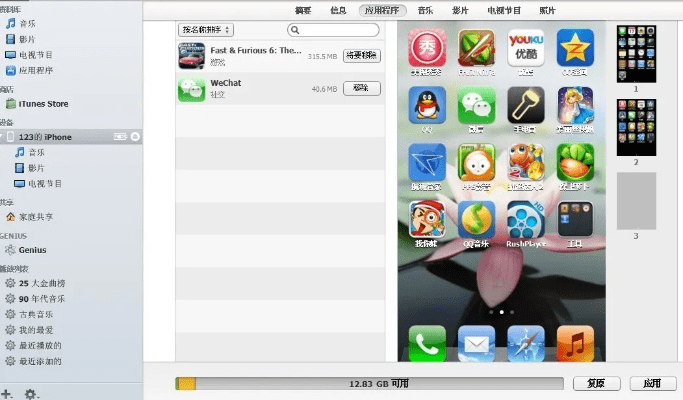Collapse the 123的 iPhone device tree

click(3, 136)
